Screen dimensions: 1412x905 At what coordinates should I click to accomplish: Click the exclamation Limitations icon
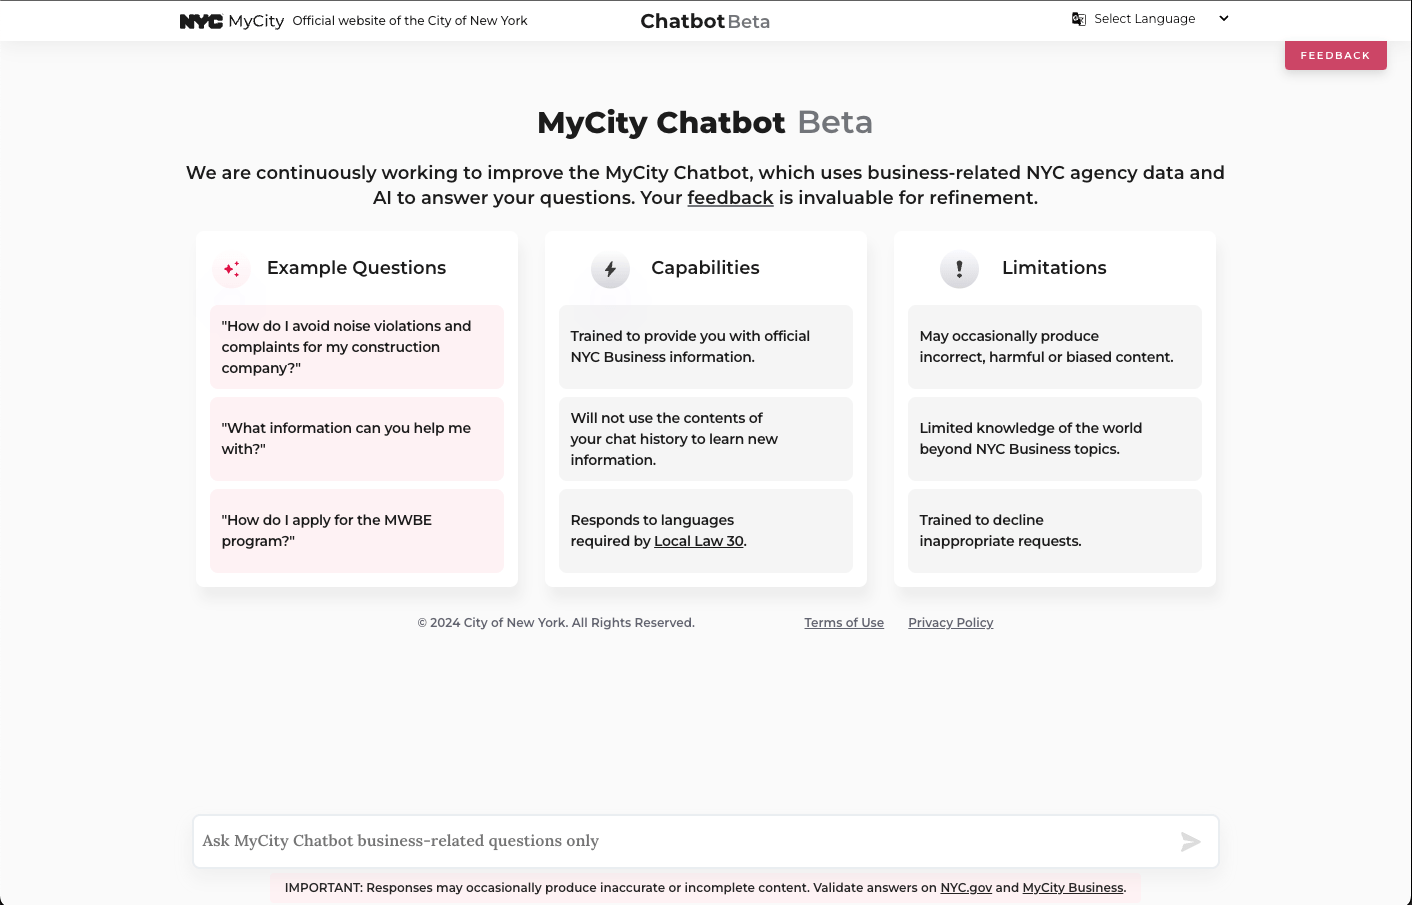(959, 268)
